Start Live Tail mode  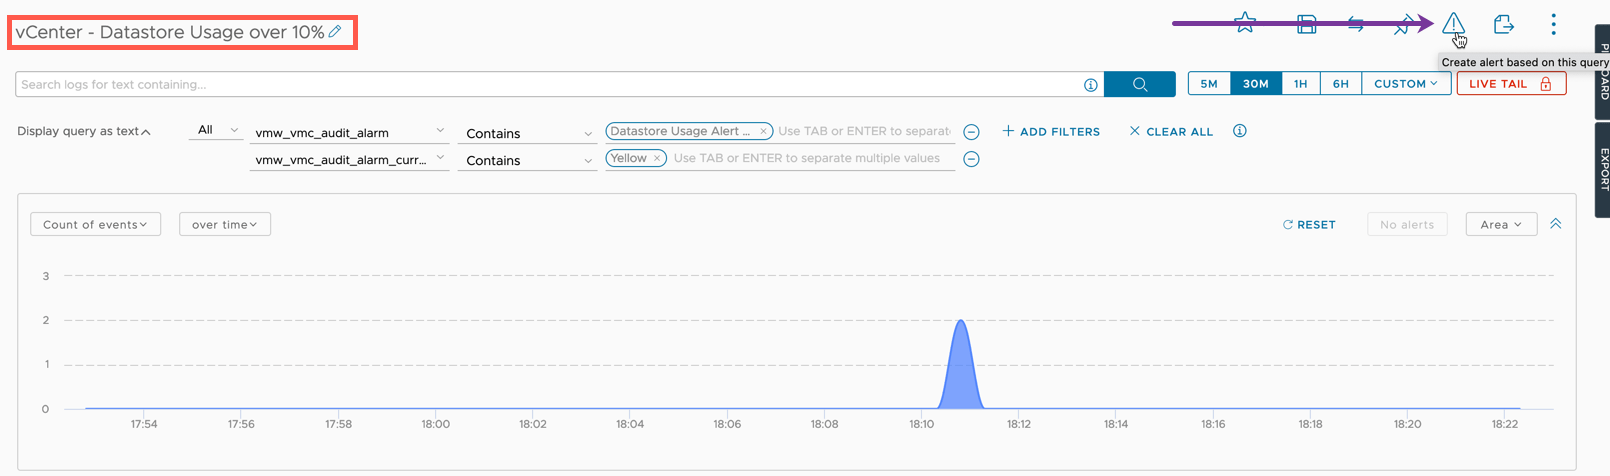pos(1511,84)
